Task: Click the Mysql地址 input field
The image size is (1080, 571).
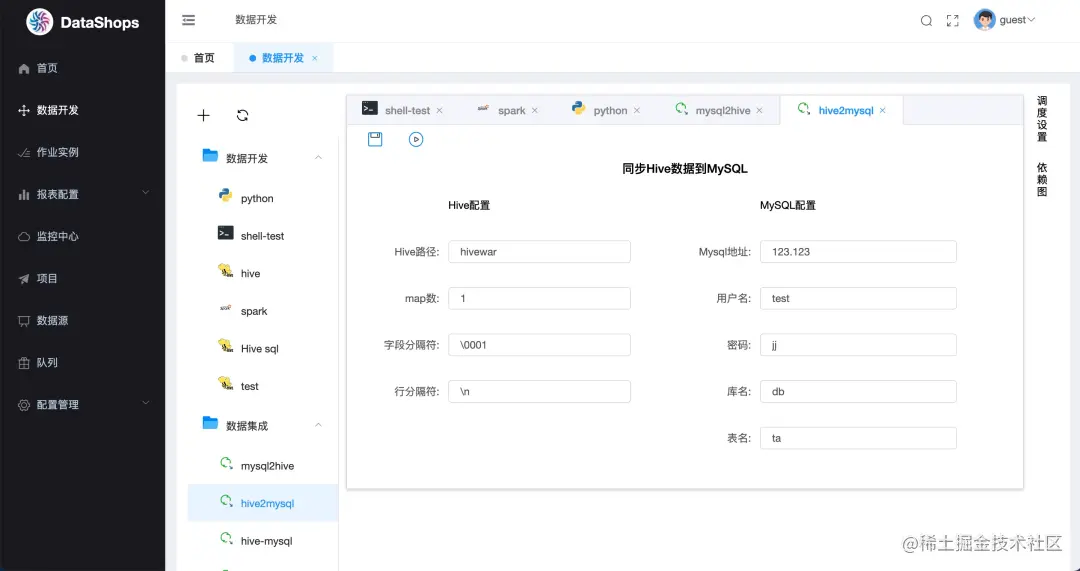Action: [858, 251]
